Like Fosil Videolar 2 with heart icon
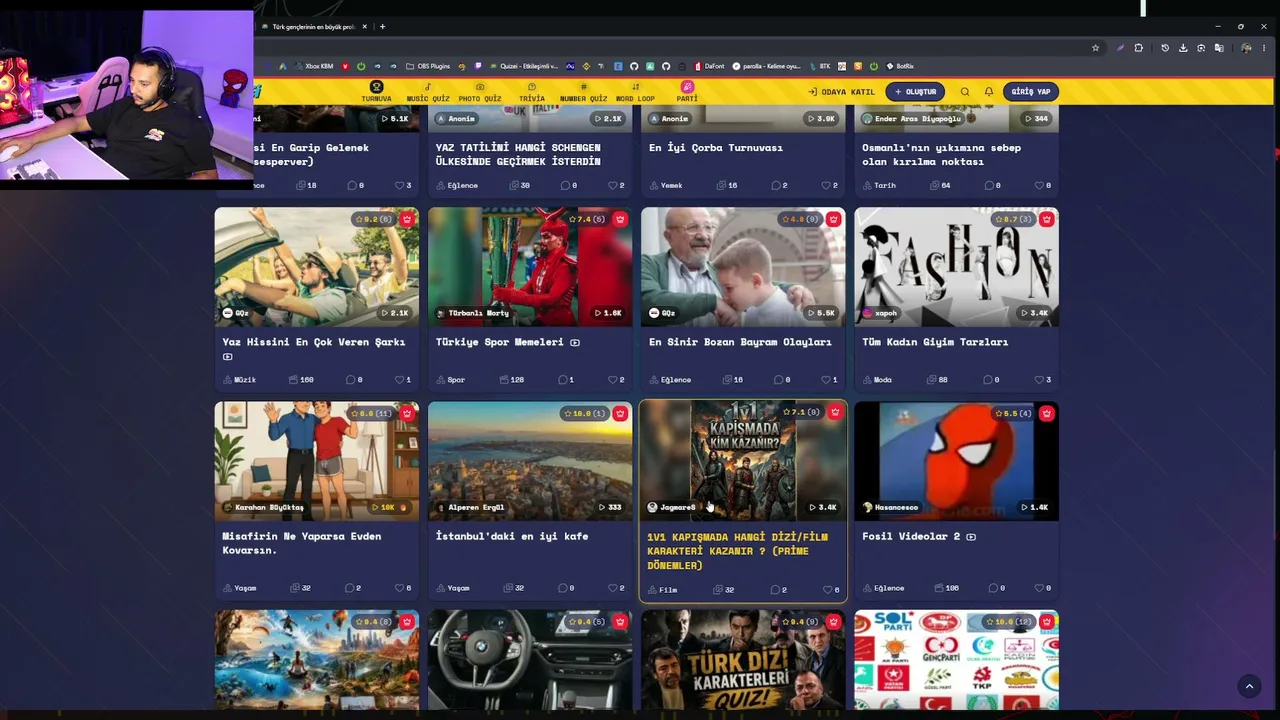This screenshot has height=720, width=1280. coord(1039,588)
